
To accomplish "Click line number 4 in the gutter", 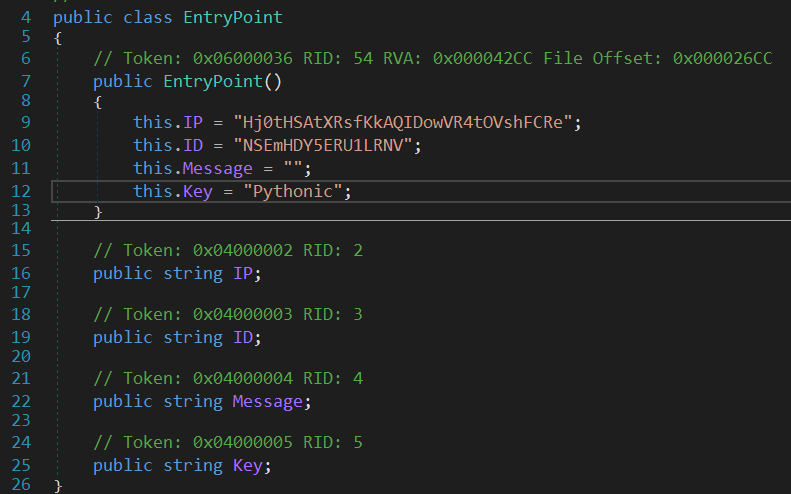I will tap(25, 17).
